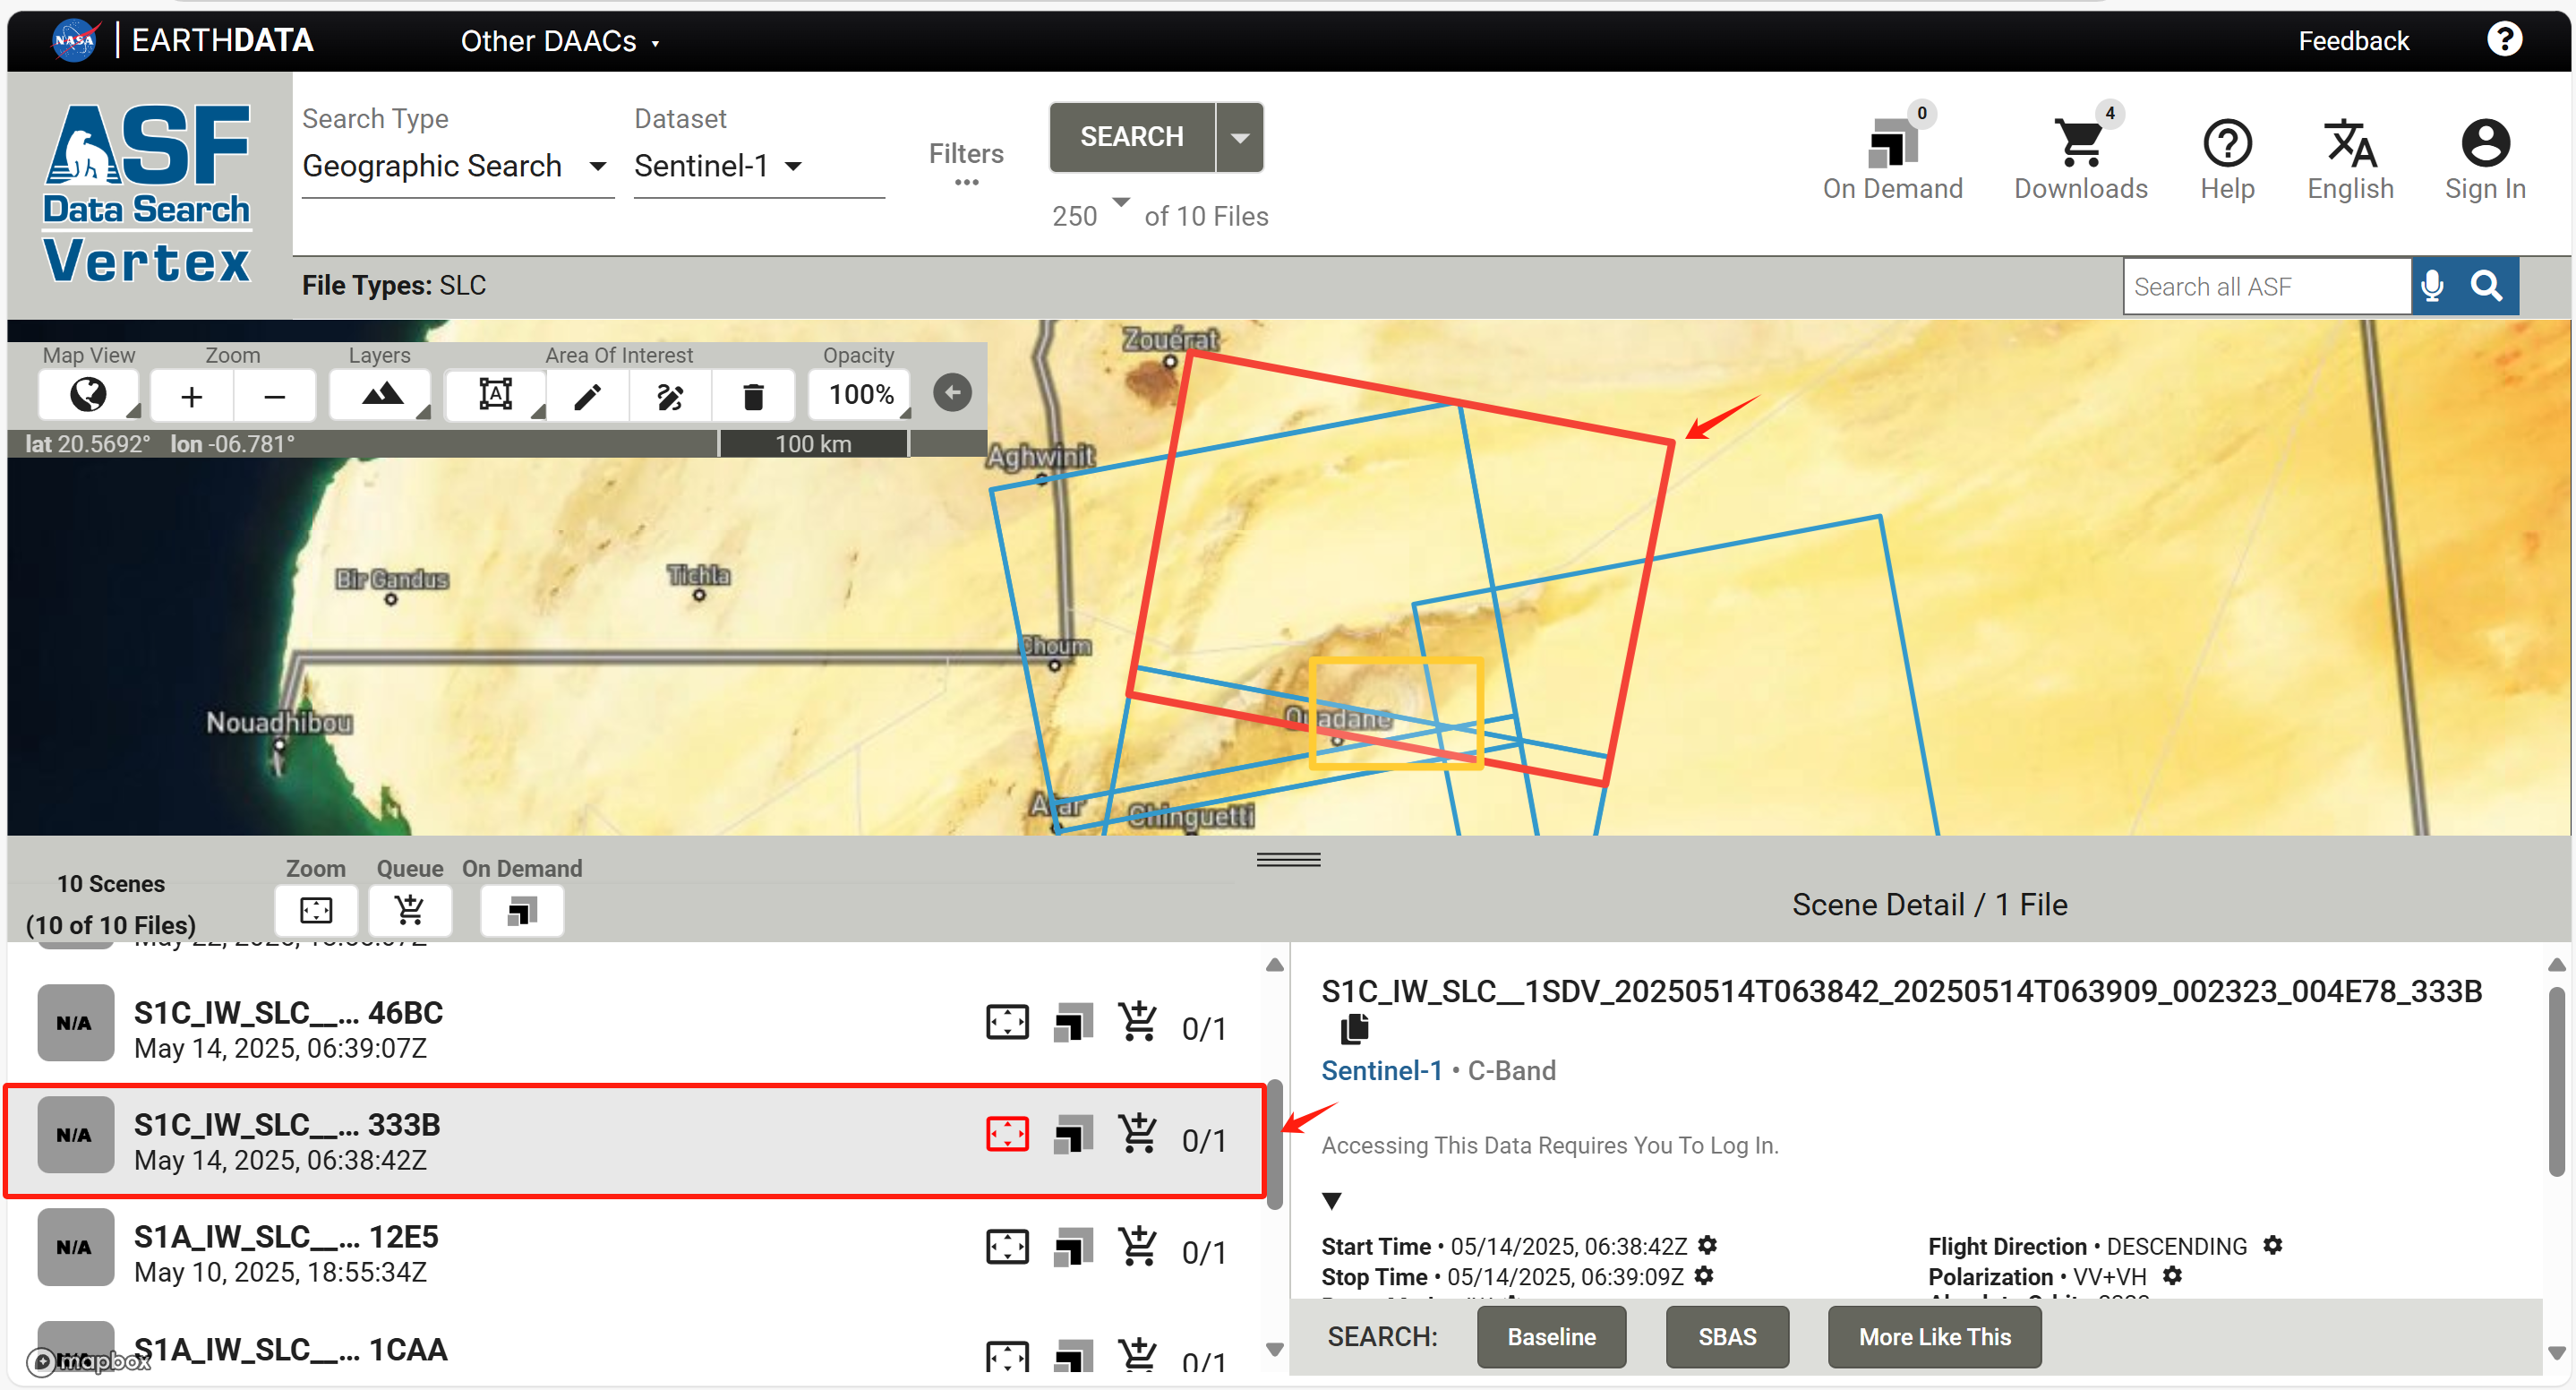Open the Sentinel-1 dataset link
The height and width of the screenshot is (1390, 2576).
[x=1381, y=1070]
